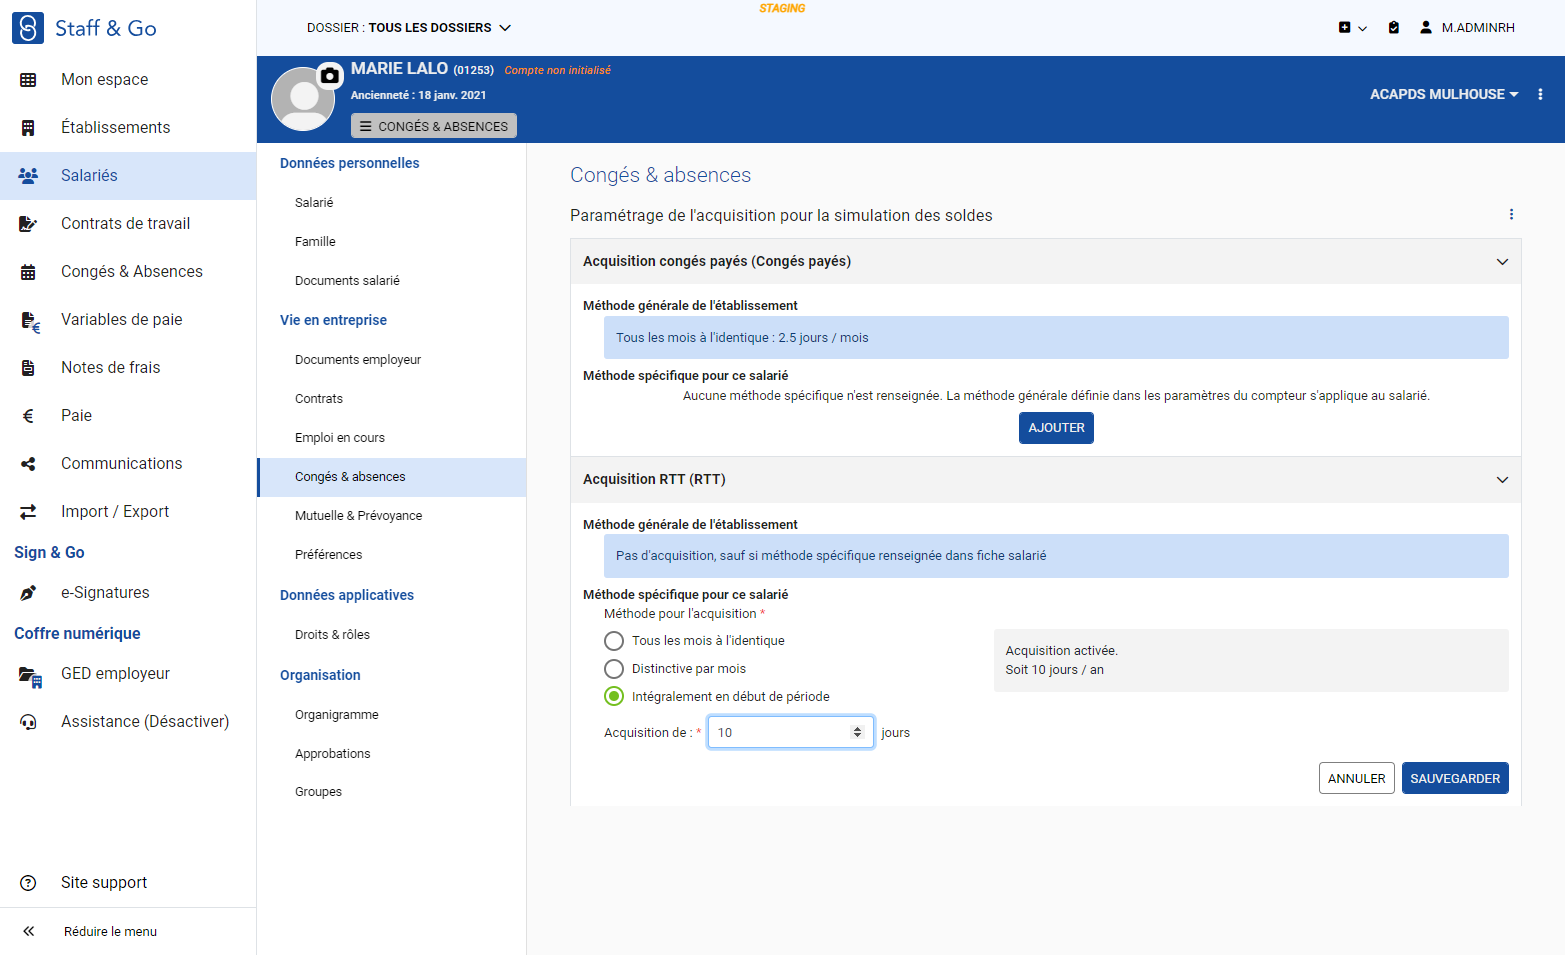
Task: Open the ACAPDS MULHOUSE establishment dropdown
Action: tap(1444, 94)
